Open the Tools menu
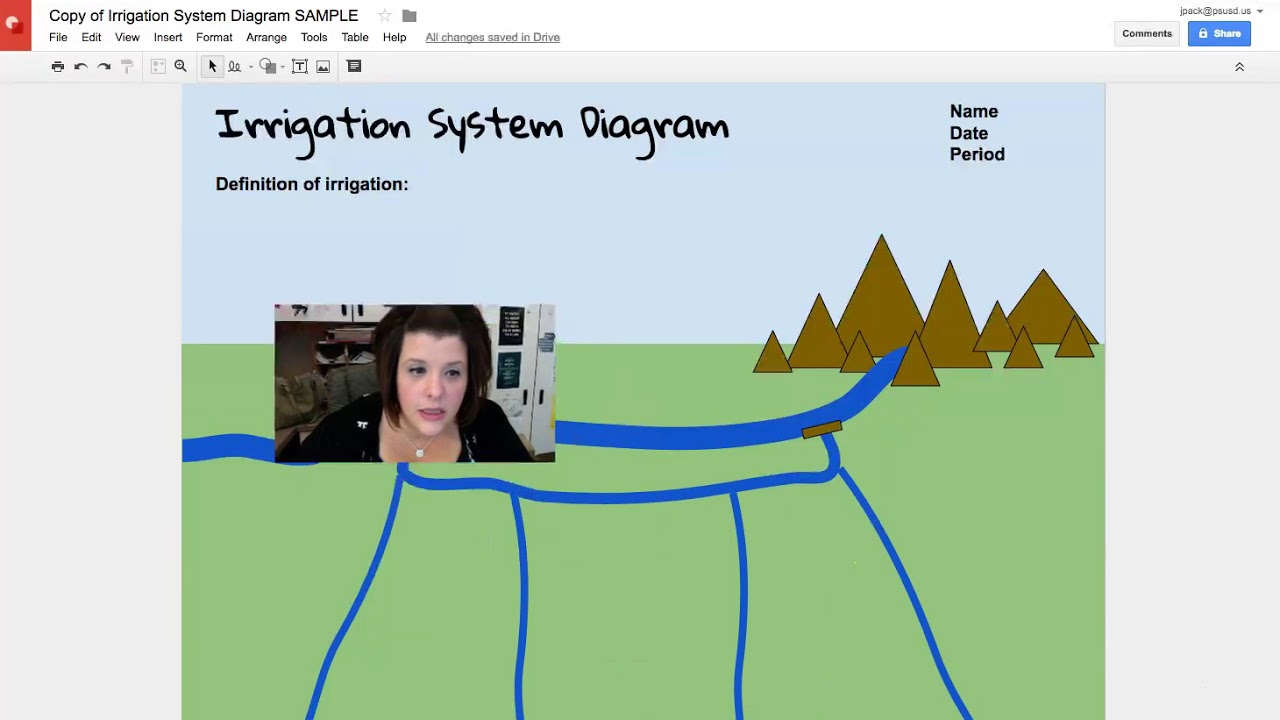The width and height of the screenshot is (1280, 720). point(314,37)
